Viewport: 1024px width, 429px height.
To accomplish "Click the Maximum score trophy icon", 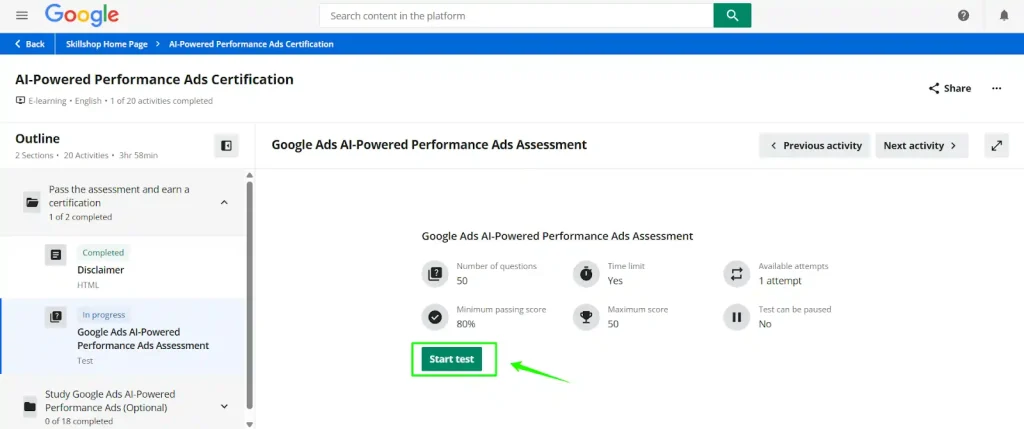I will tap(586, 317).
